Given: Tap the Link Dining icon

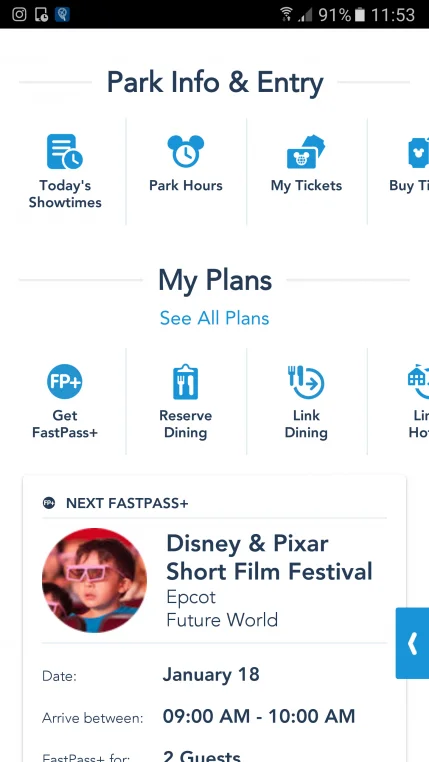Looking at the screenshot, I should click(x=306, y=381).
